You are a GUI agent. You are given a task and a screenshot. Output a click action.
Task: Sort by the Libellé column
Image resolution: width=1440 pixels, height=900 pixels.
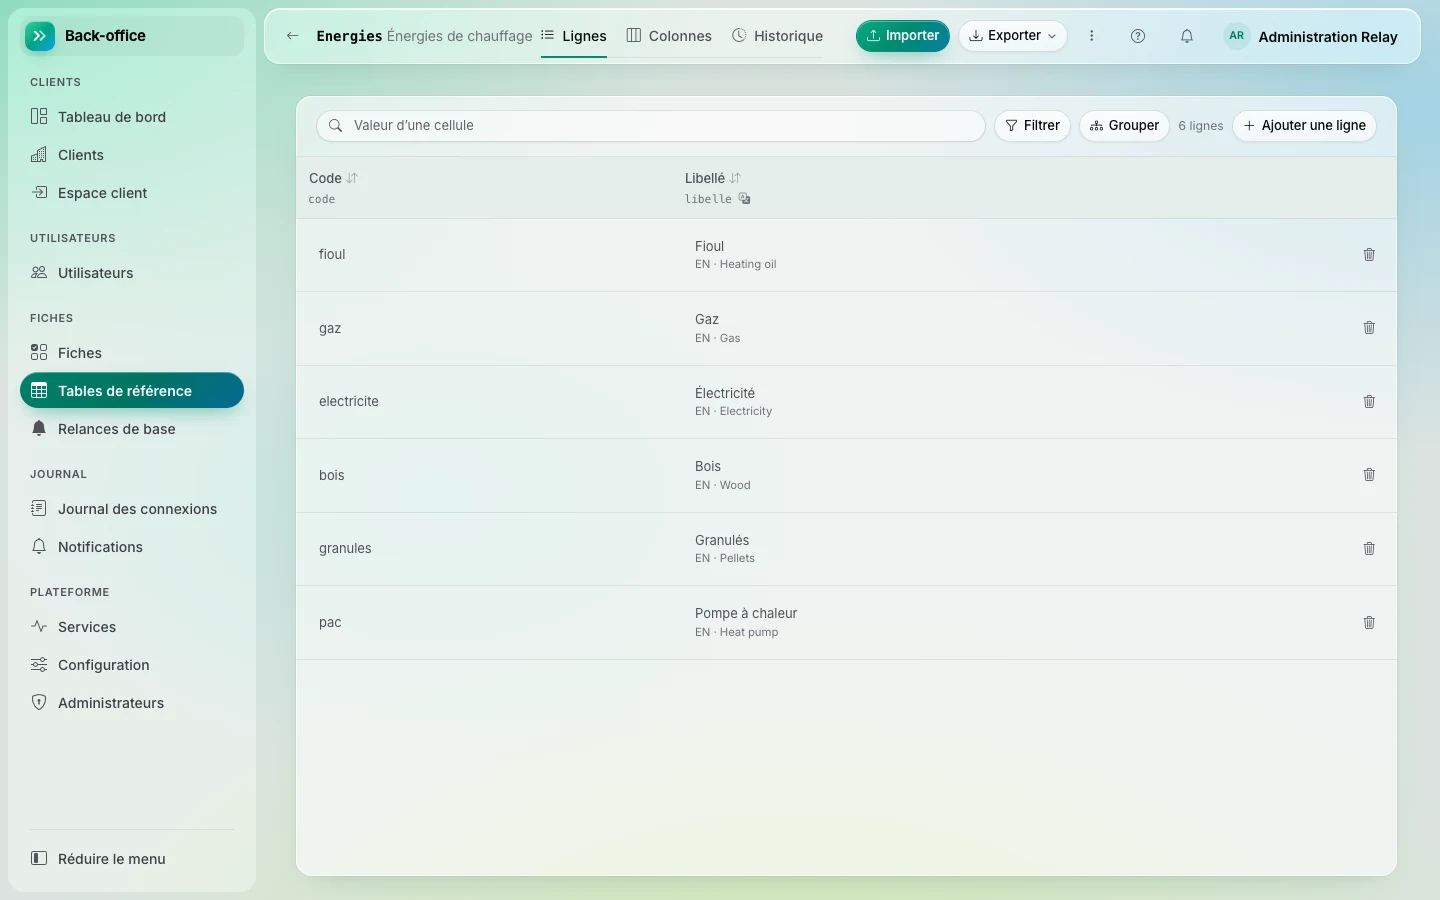(x=735, y=178)
